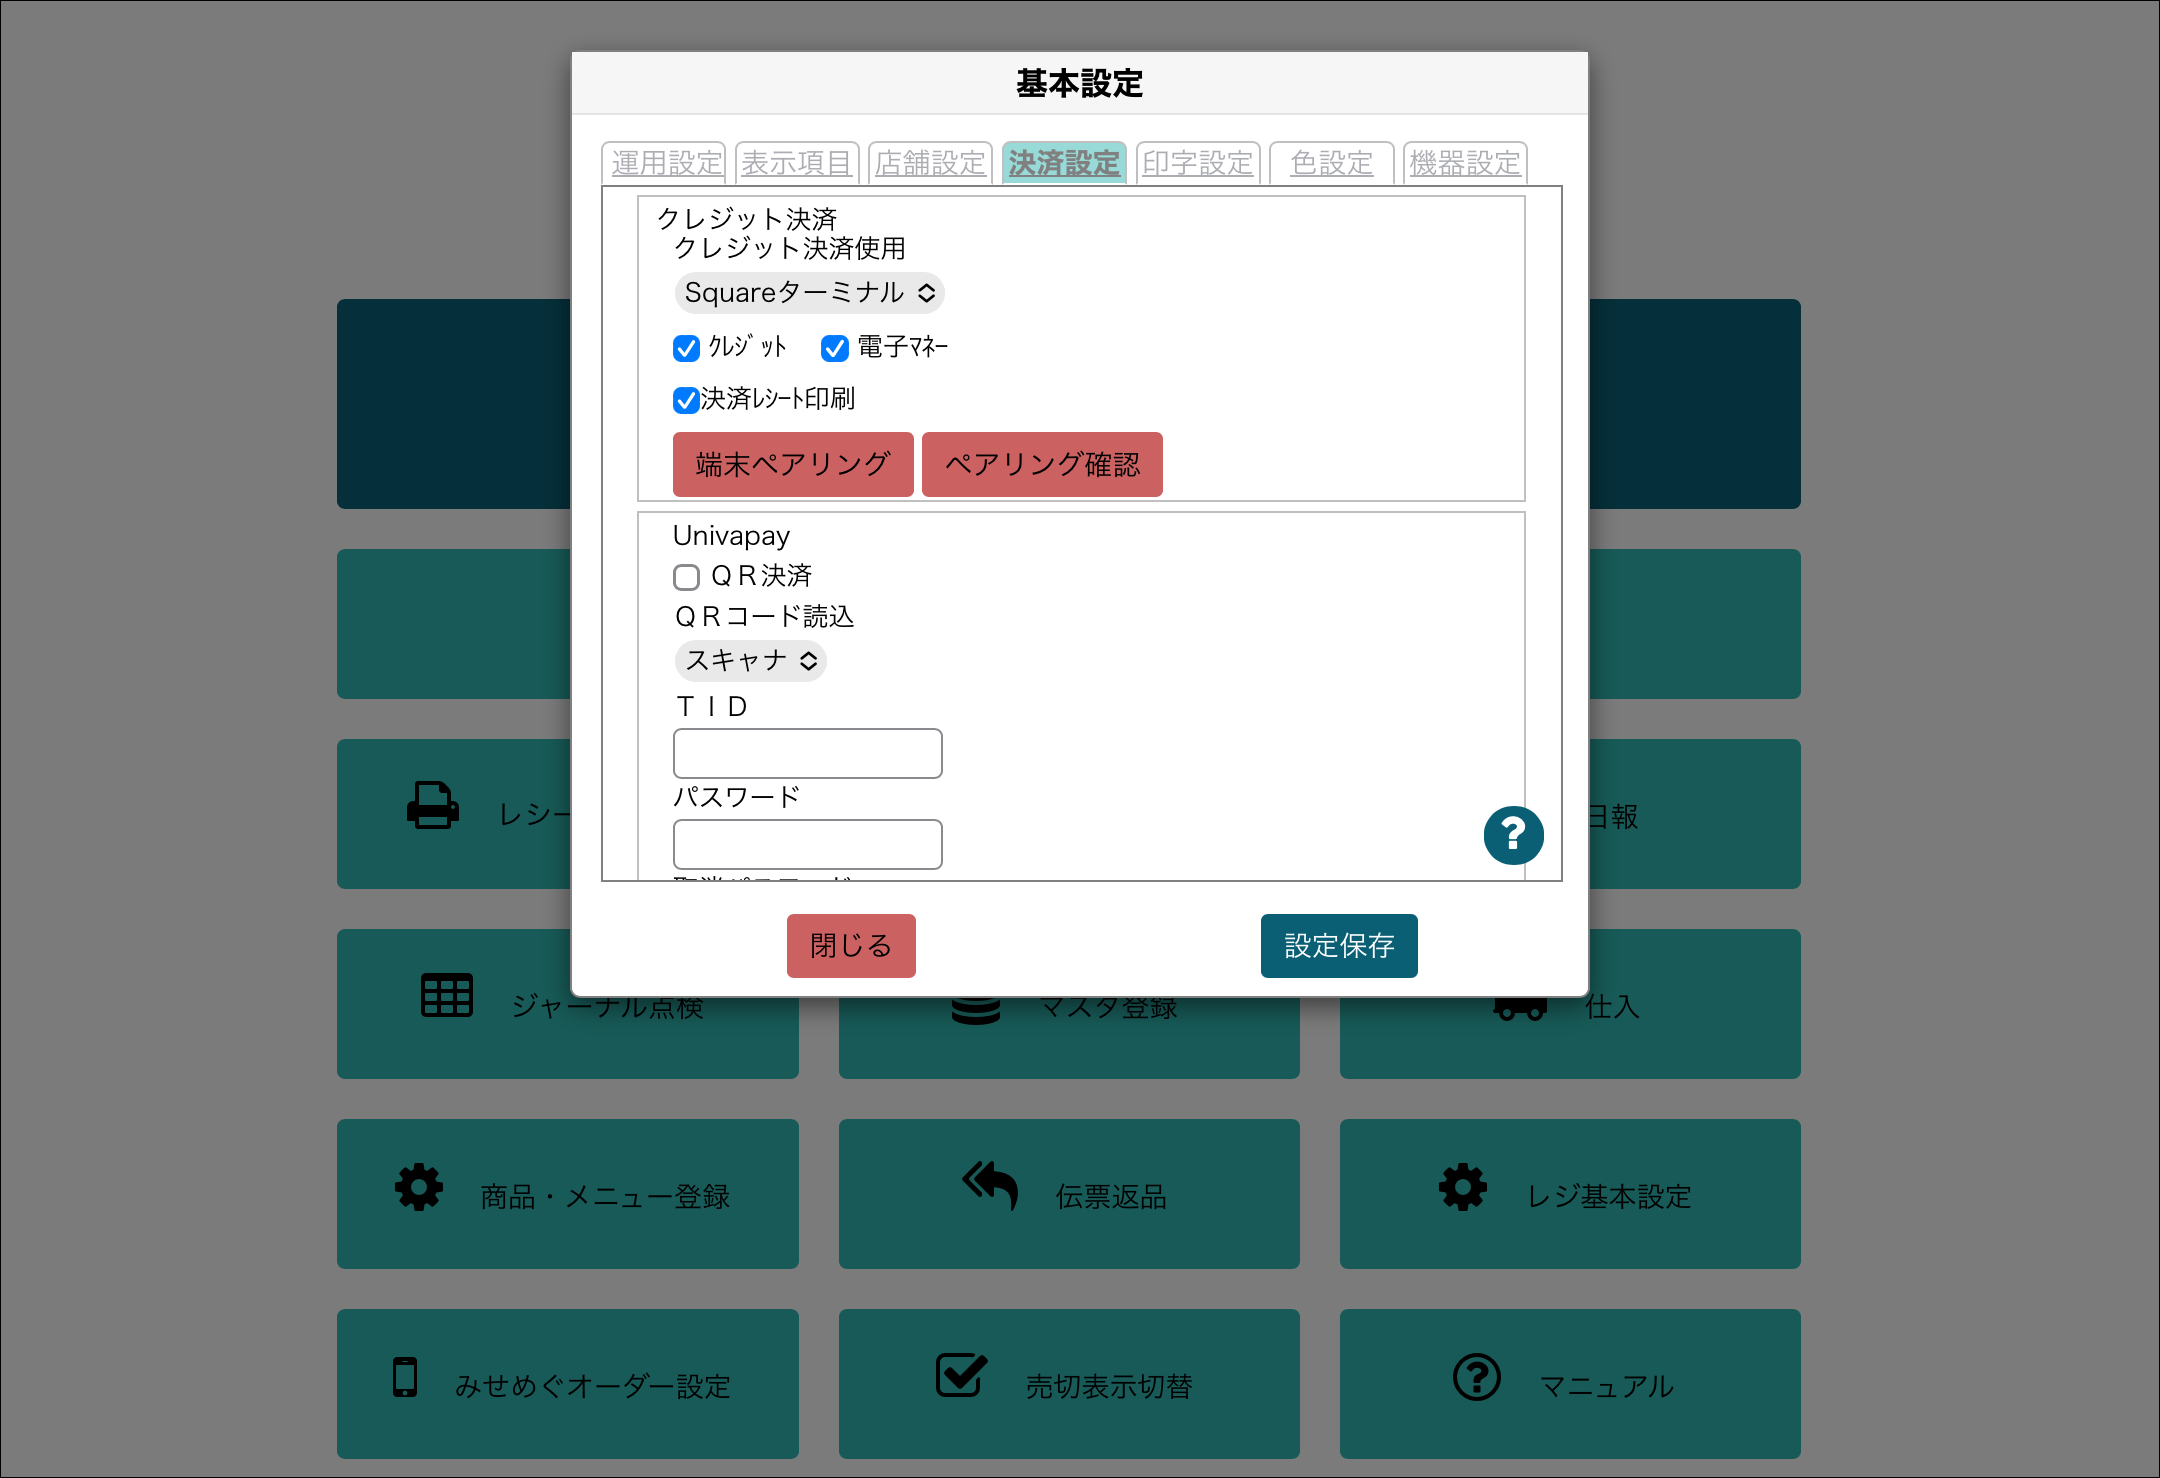Screen dimensions: 2160x1478
Task: Uncheck the 電子マネー e-money checkbox
Action: pos(834,348)
